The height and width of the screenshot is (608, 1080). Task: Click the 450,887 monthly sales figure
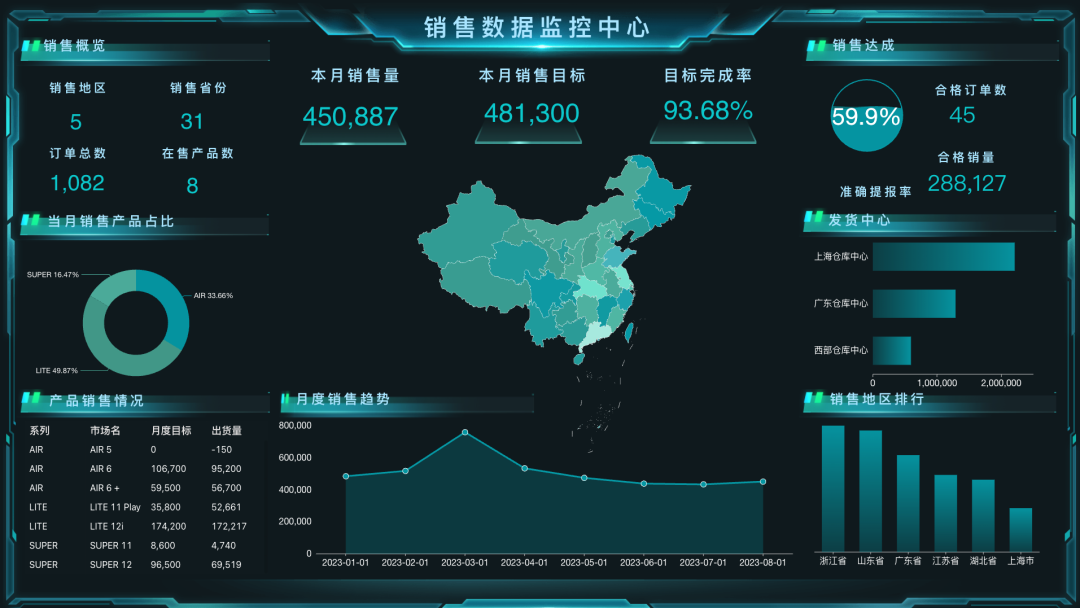click(352, 113)
